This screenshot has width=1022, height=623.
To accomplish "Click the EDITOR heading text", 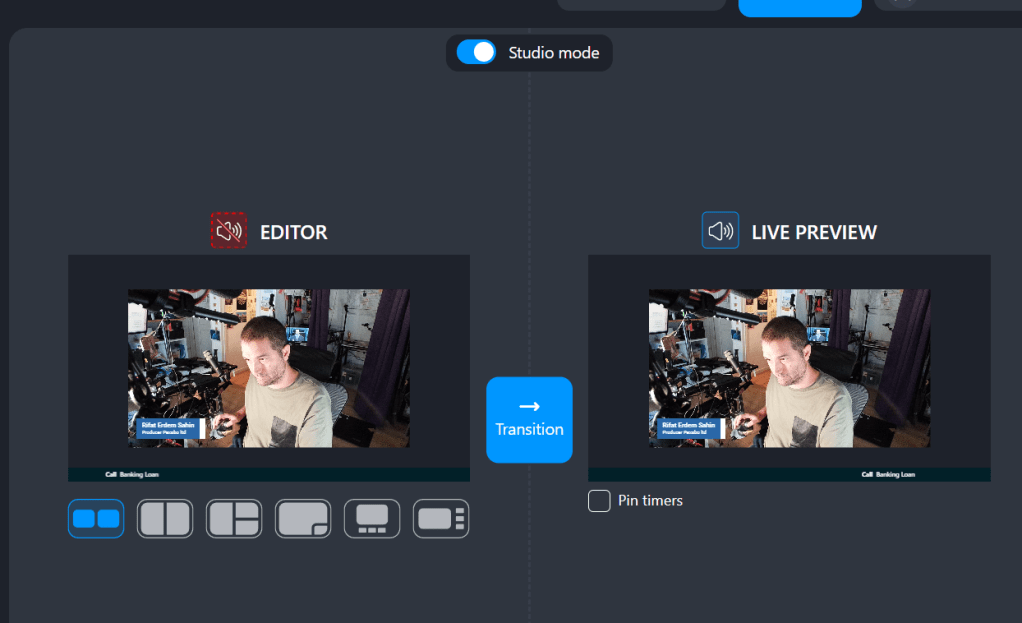I will point(293,232).
